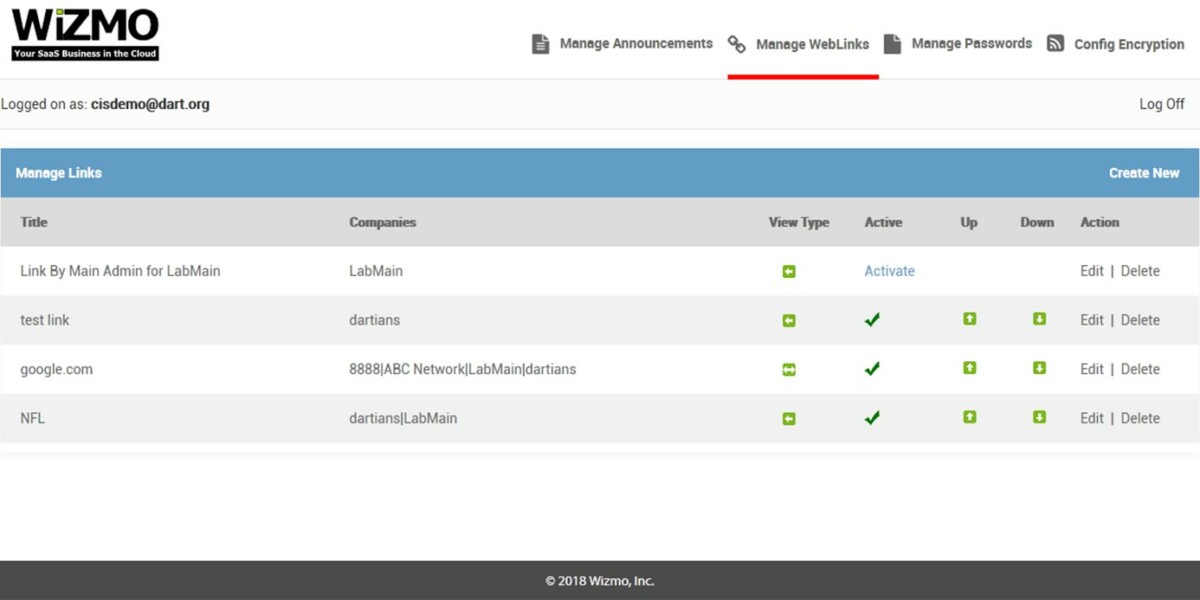The image size is (1200, 600).
Task: Click Create New link
Action: [1144, 173]
